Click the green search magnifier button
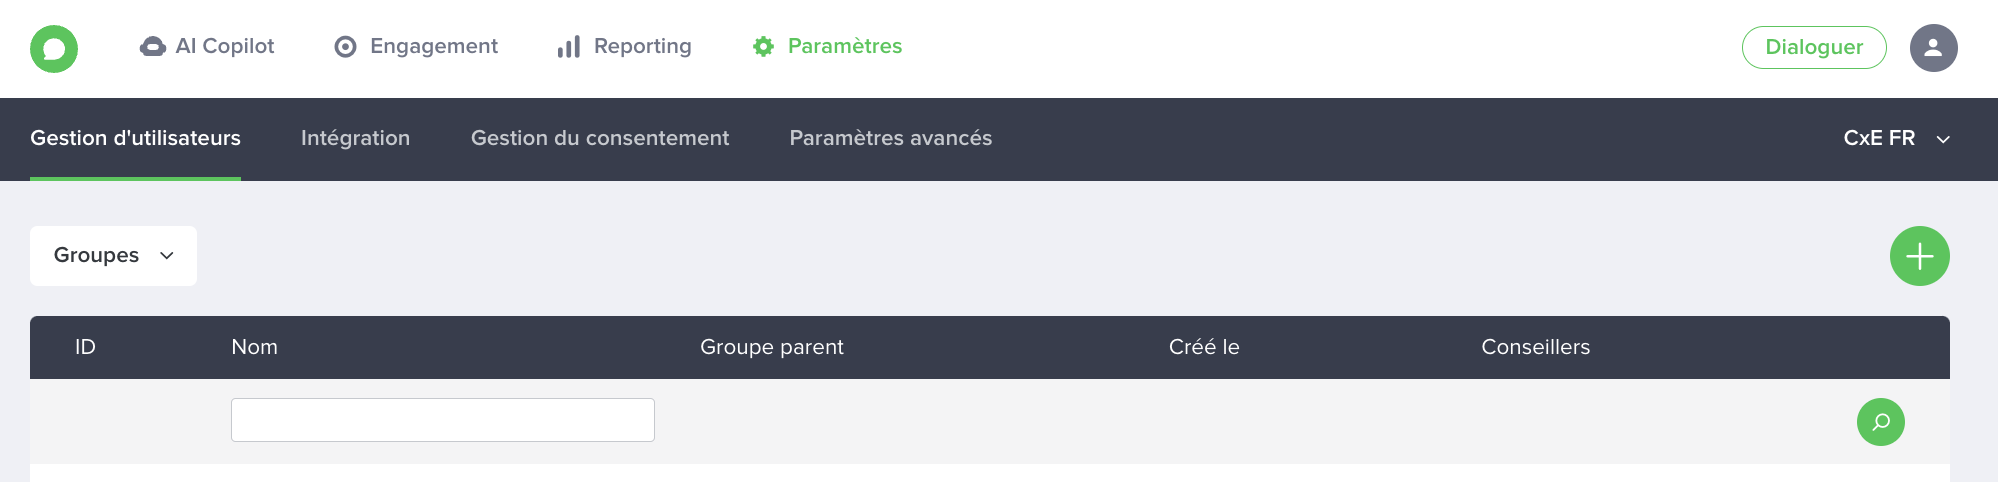Screen dimensions: 1998x482 coord(1880,422)
